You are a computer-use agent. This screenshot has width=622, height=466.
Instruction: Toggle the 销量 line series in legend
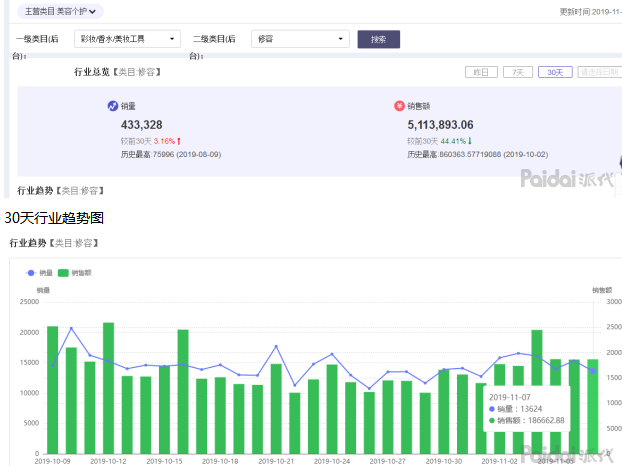pyautogui.click(x=39, y=273)
